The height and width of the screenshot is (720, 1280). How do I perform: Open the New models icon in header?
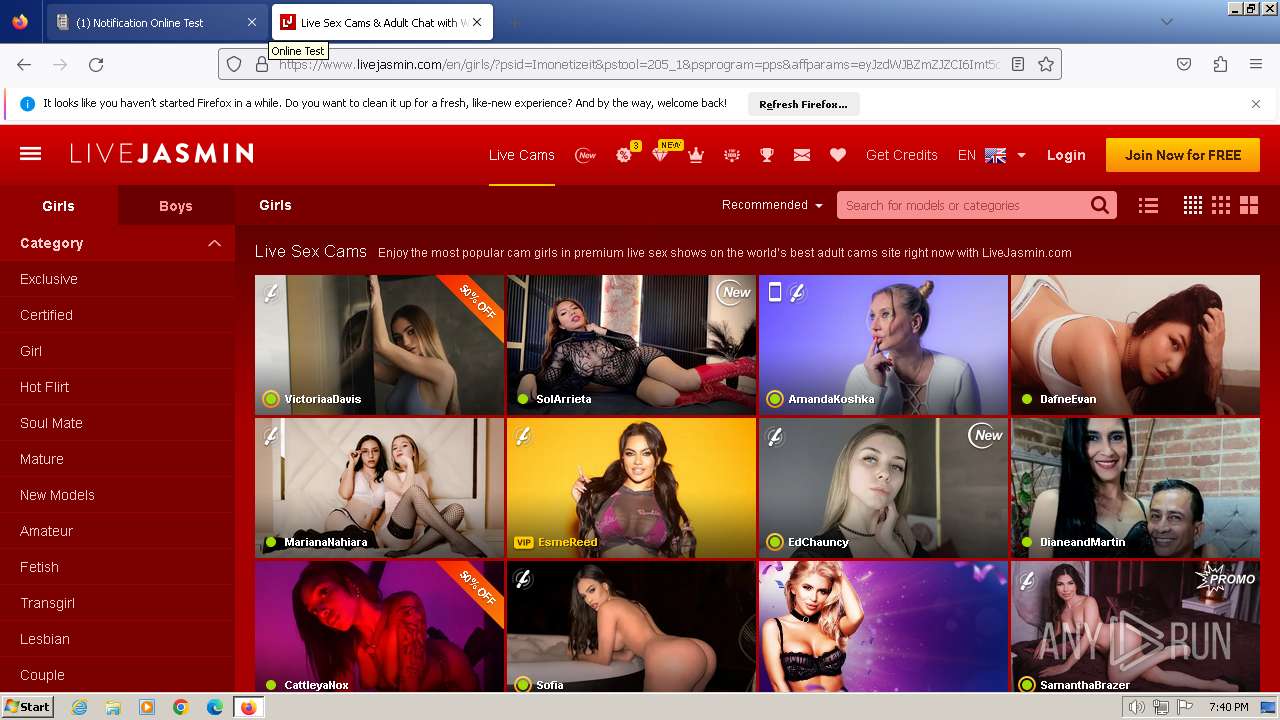586,155
